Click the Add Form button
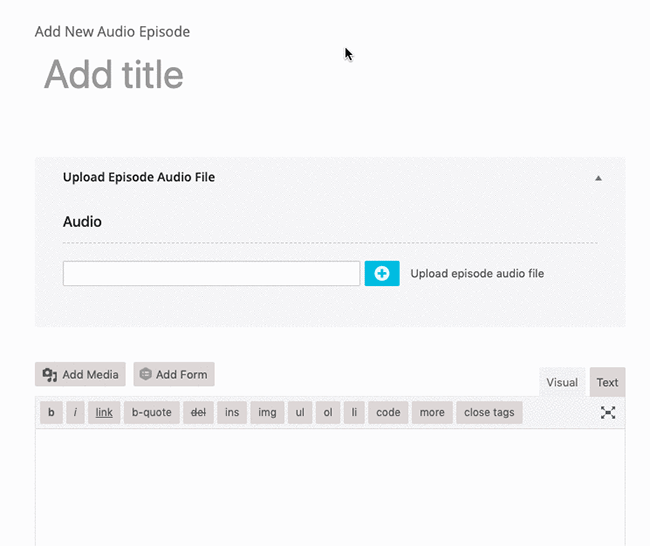 pos(174,374)
